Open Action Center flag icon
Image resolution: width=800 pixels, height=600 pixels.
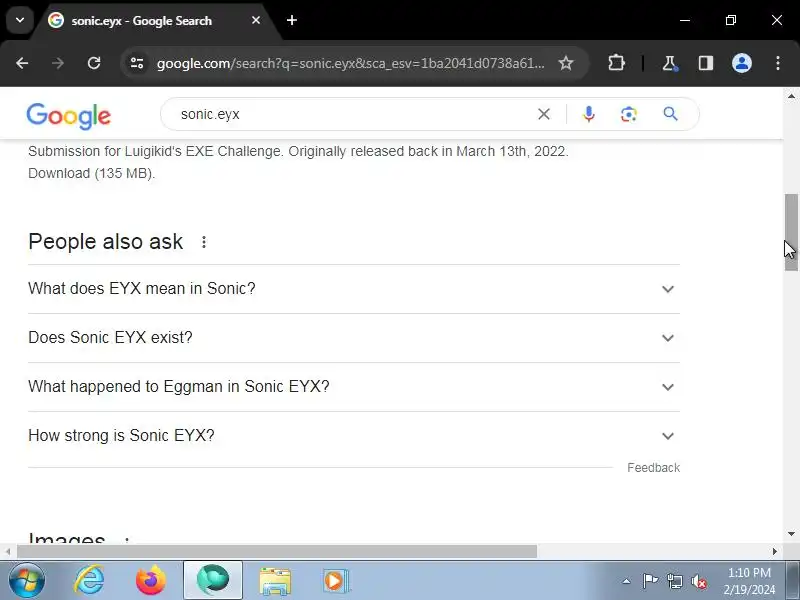(x=650, y=581)
